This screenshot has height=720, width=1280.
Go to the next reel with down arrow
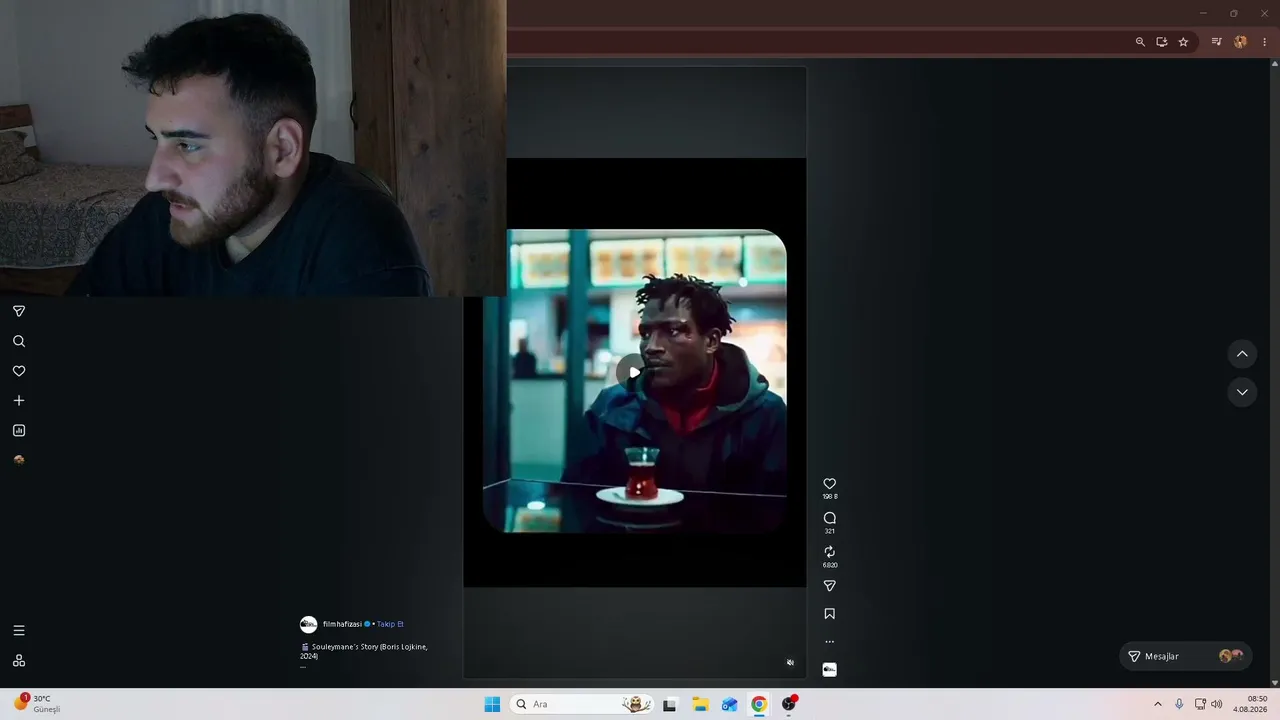click(1242, 392)
